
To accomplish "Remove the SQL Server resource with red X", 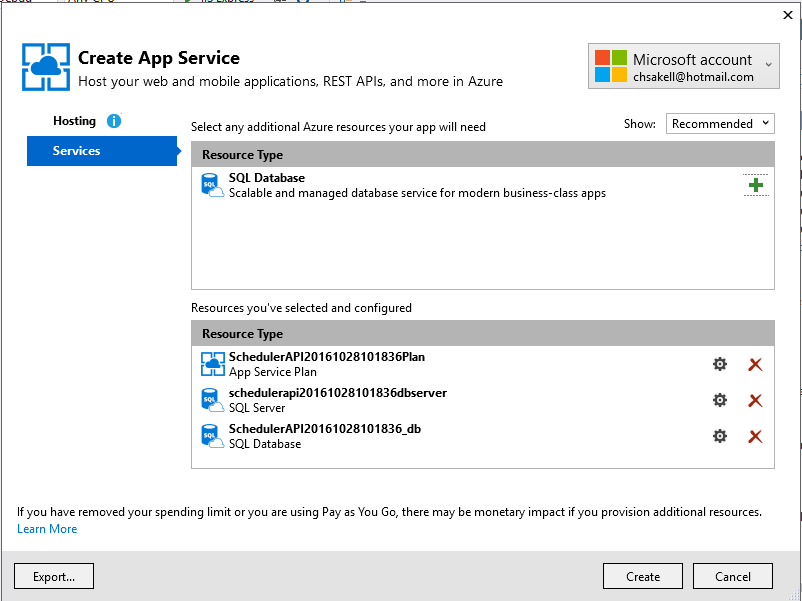I will point(755,400).
